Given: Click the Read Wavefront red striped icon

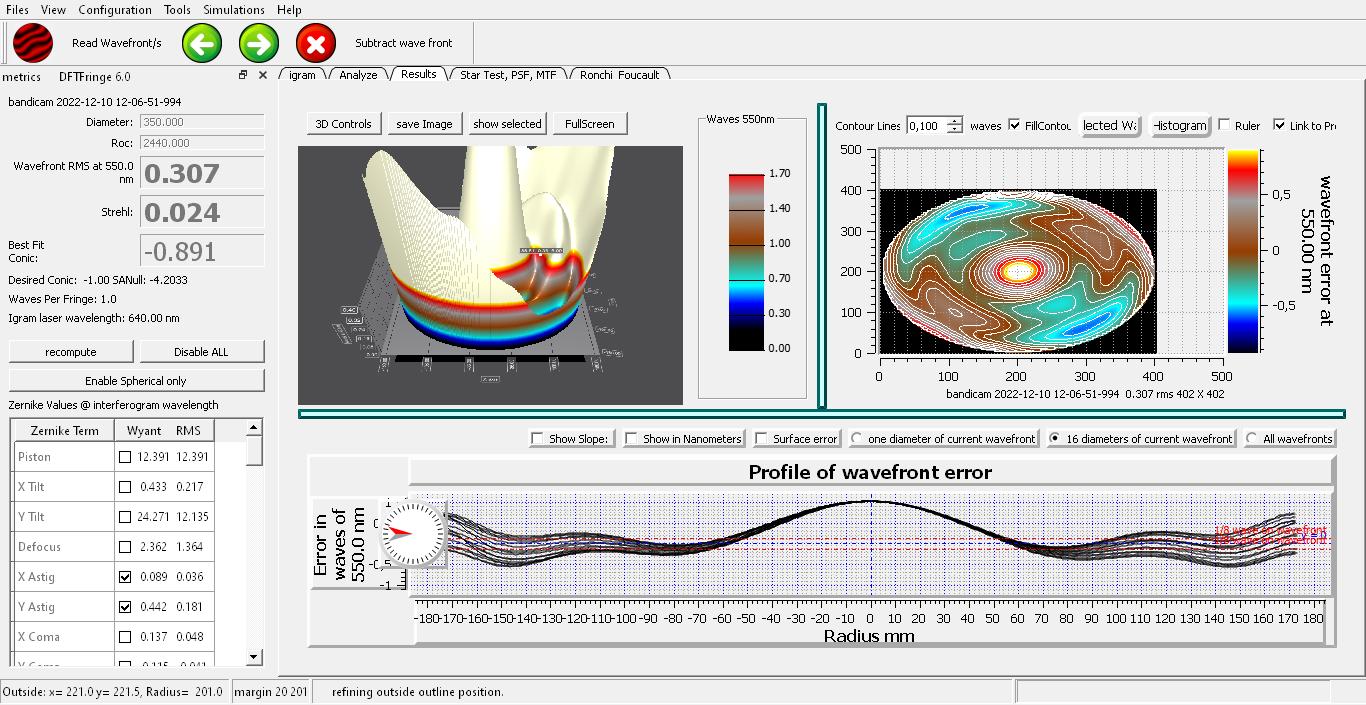Looking at the screenshot, I should (33, 43).
